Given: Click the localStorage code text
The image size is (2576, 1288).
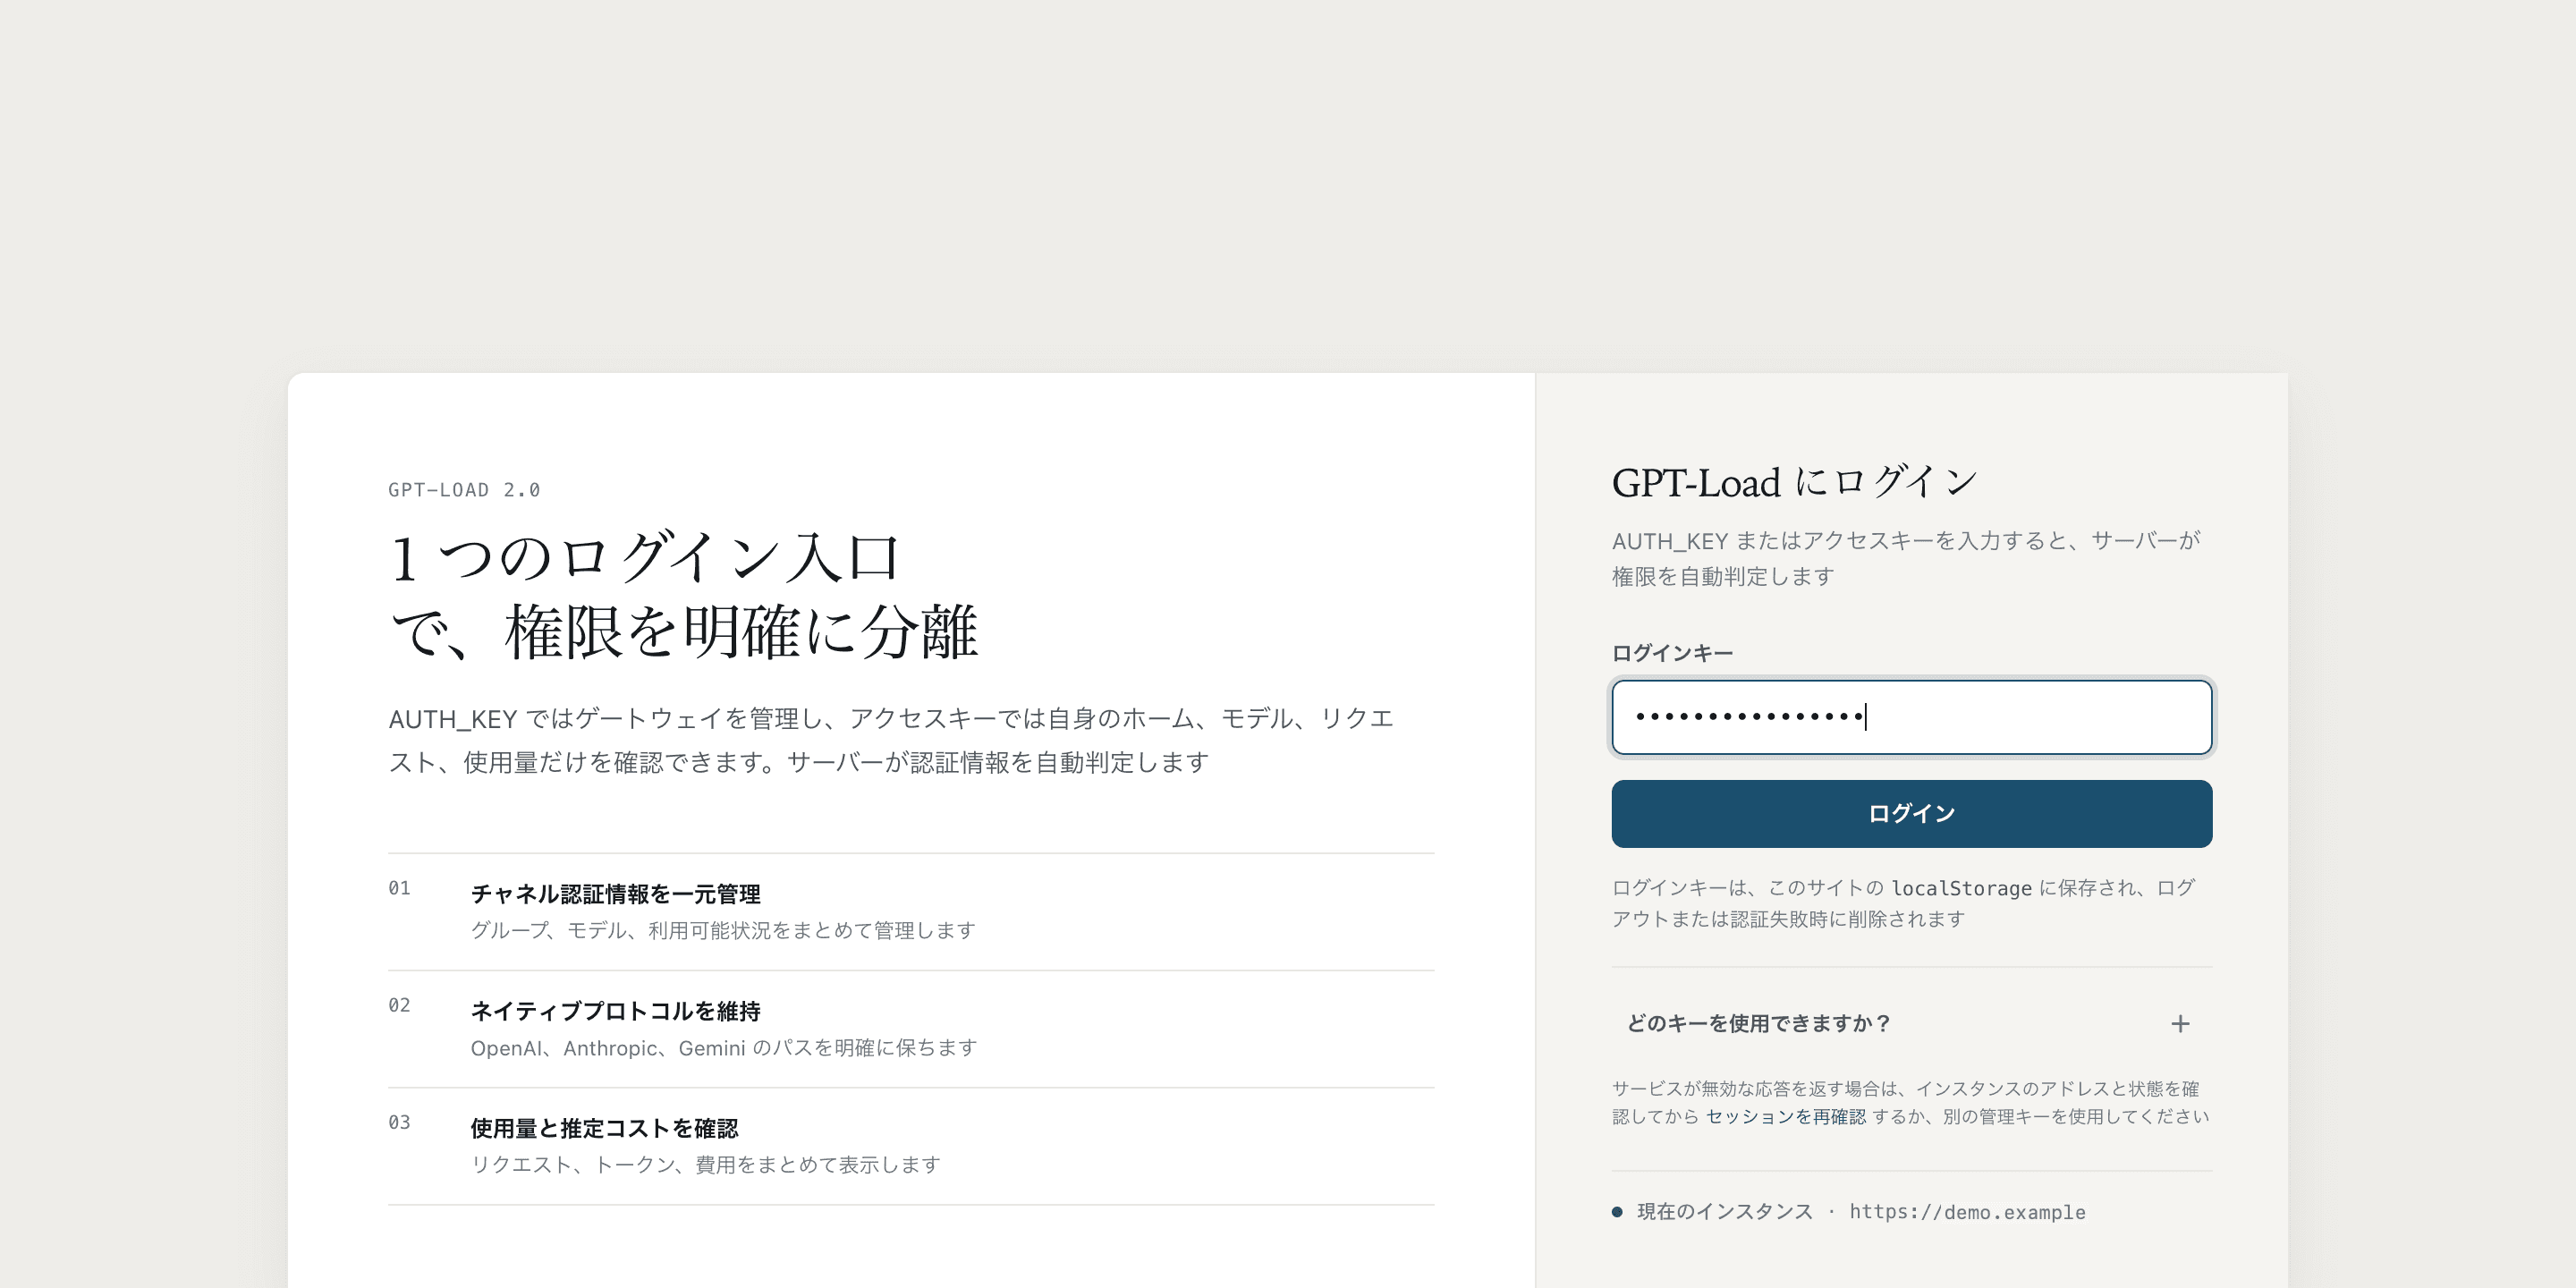Looking at the screenshot, I should [x=1961, y=888].
